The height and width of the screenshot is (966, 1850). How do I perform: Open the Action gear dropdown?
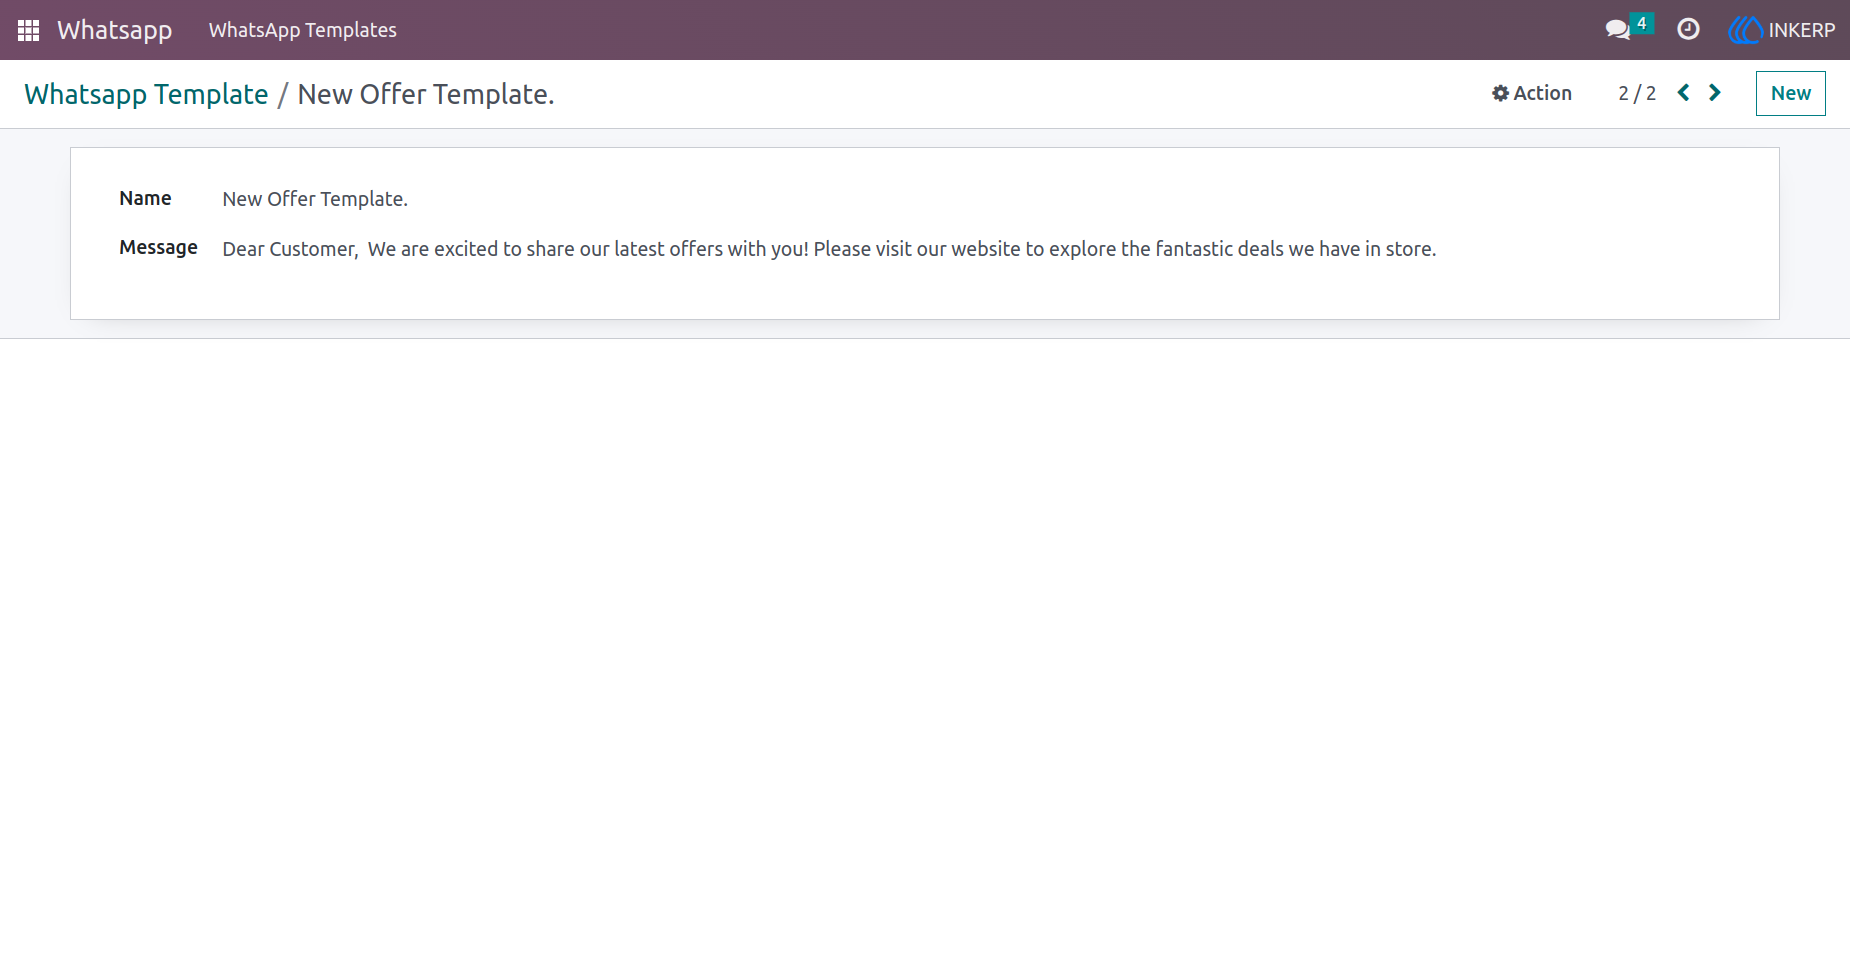click(x=1532, y=93)
